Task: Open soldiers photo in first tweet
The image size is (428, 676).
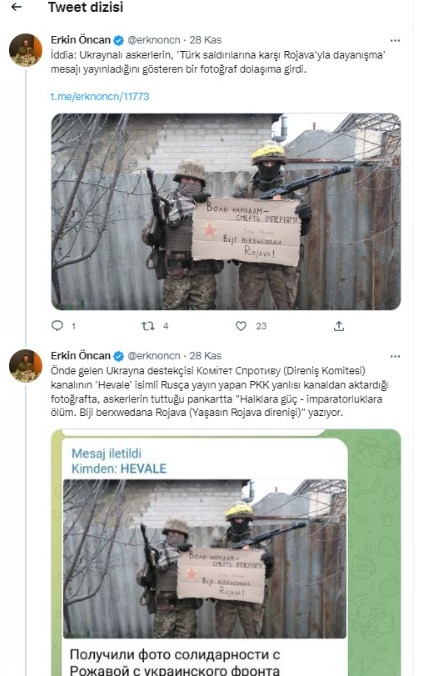Action: click(226, 211)
